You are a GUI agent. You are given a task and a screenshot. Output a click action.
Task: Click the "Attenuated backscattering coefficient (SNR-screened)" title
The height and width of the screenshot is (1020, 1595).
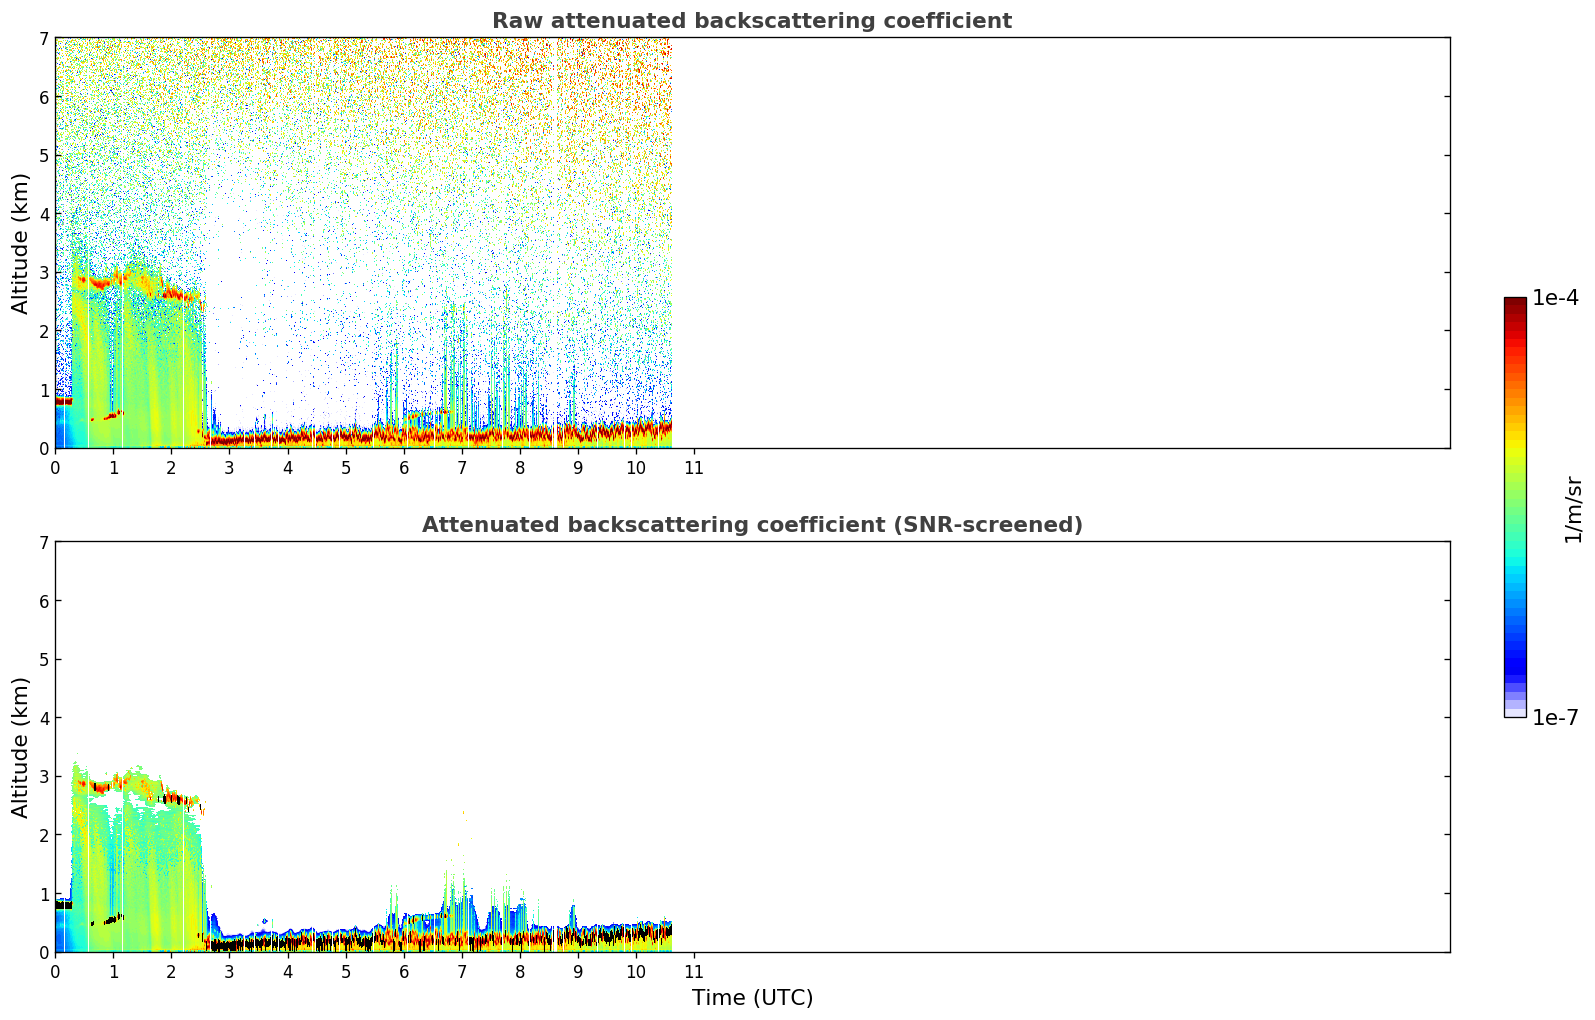tap(751, 525)
